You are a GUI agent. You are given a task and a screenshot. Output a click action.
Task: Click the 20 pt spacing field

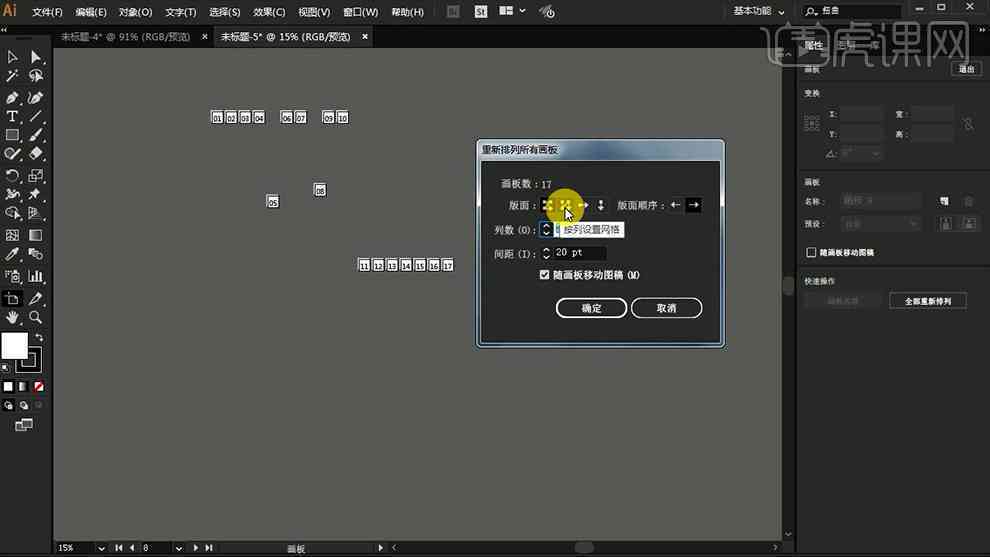[x=579, y=253]
